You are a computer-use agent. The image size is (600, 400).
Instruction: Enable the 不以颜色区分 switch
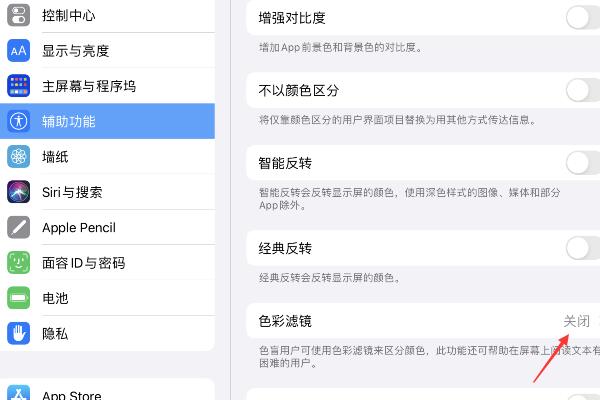pyautogui.click(x=583, y=90)
